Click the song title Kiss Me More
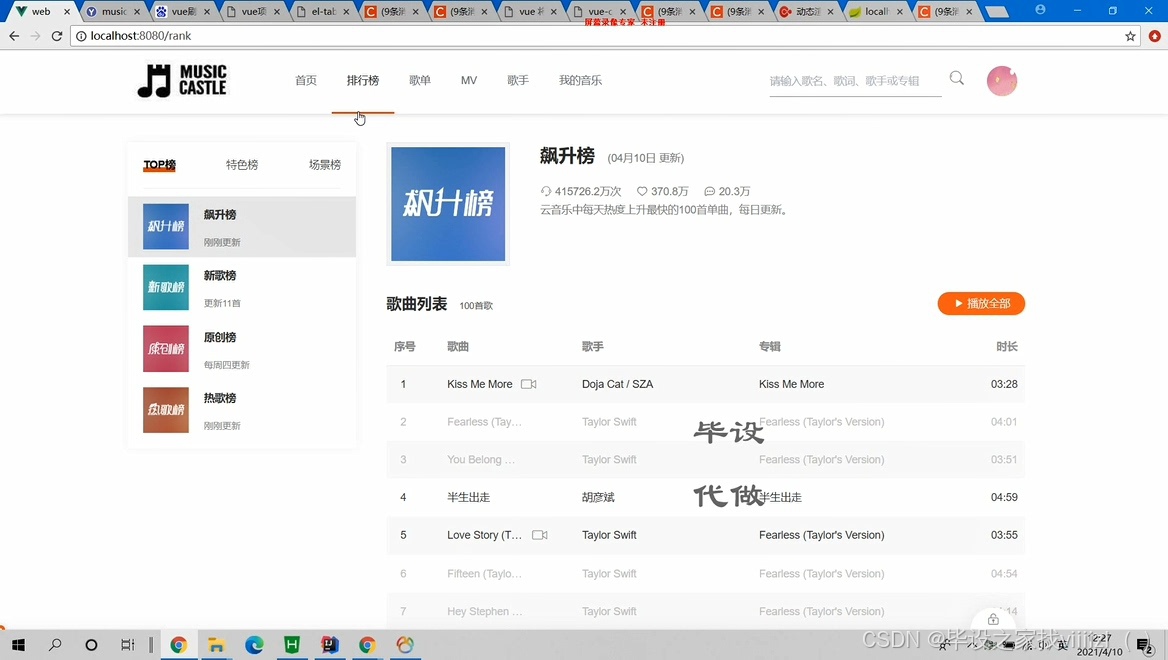This screenshot has height=660, width=1168. coord(480,384)
